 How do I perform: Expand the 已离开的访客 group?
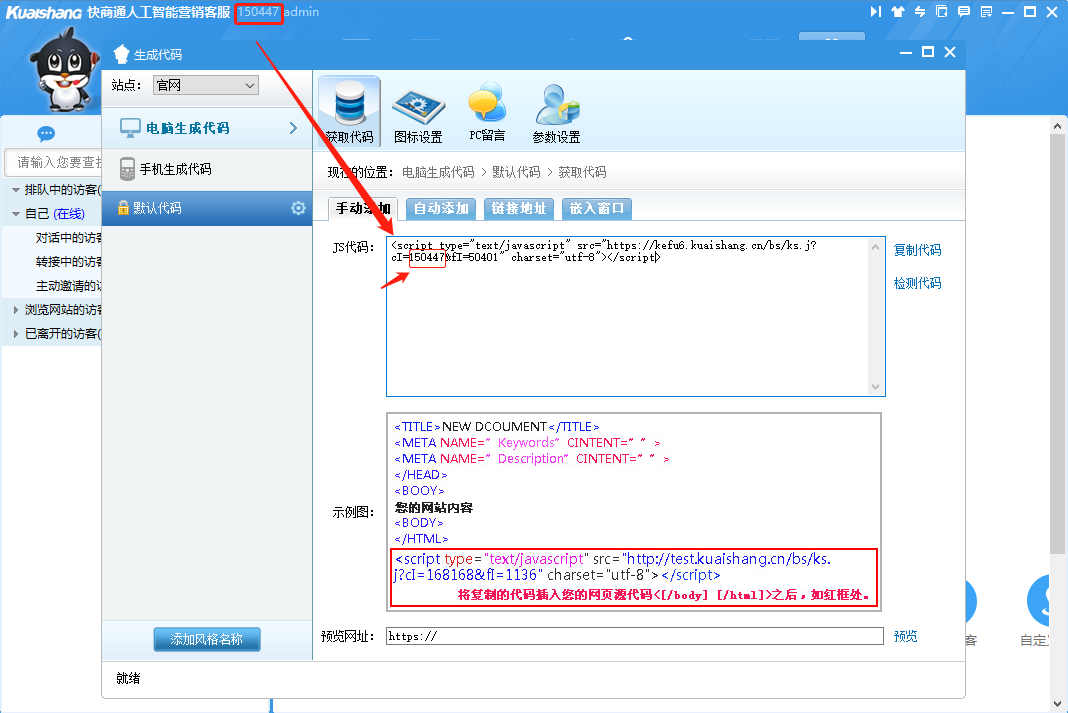click(16, 334)
